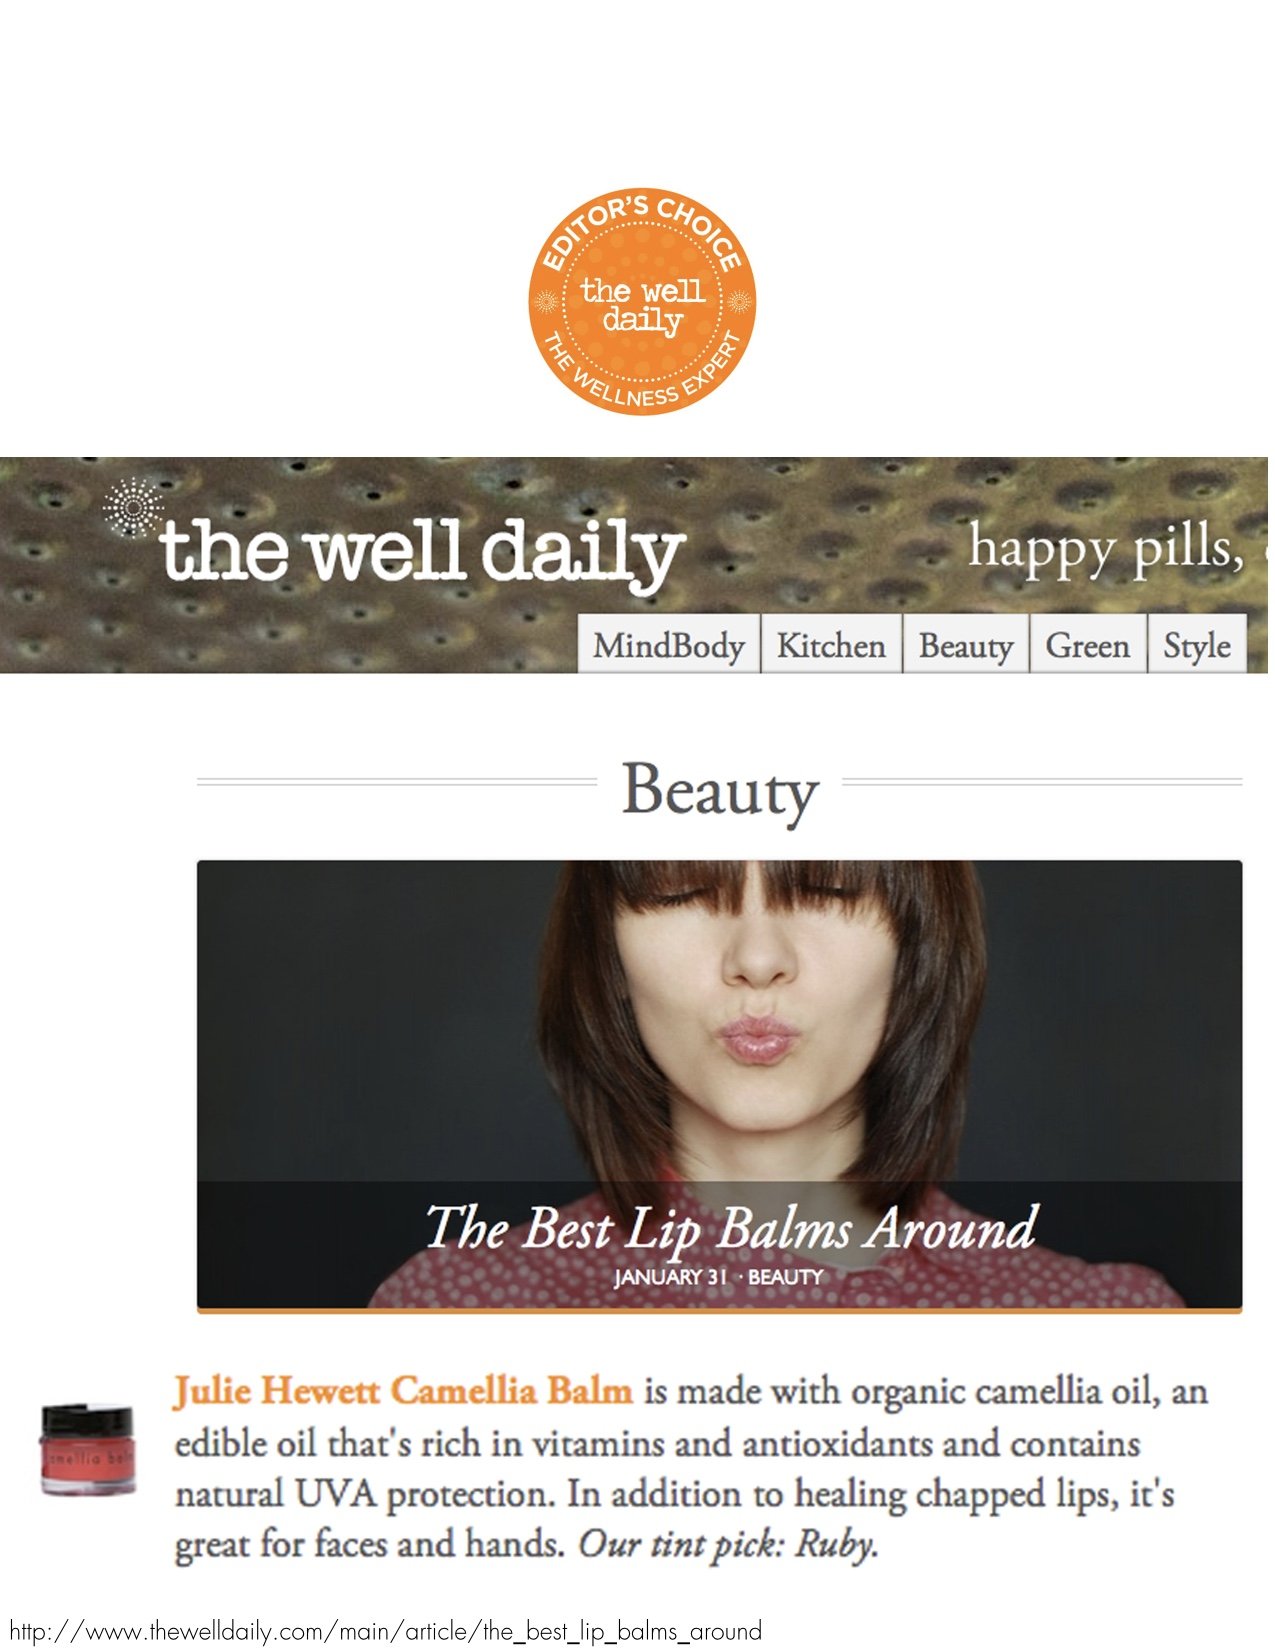Open the Kitchen tab
The width and height of the screenshot is (1275, 1650).
831,645
